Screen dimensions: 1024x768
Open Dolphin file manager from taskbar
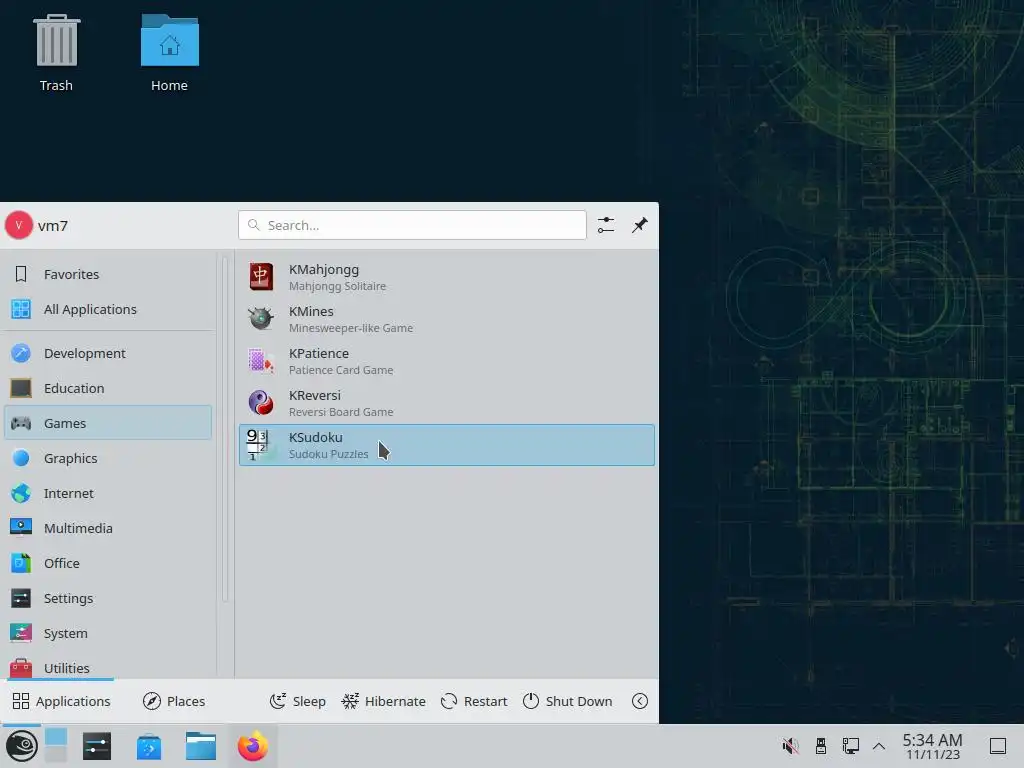(200, 746)
